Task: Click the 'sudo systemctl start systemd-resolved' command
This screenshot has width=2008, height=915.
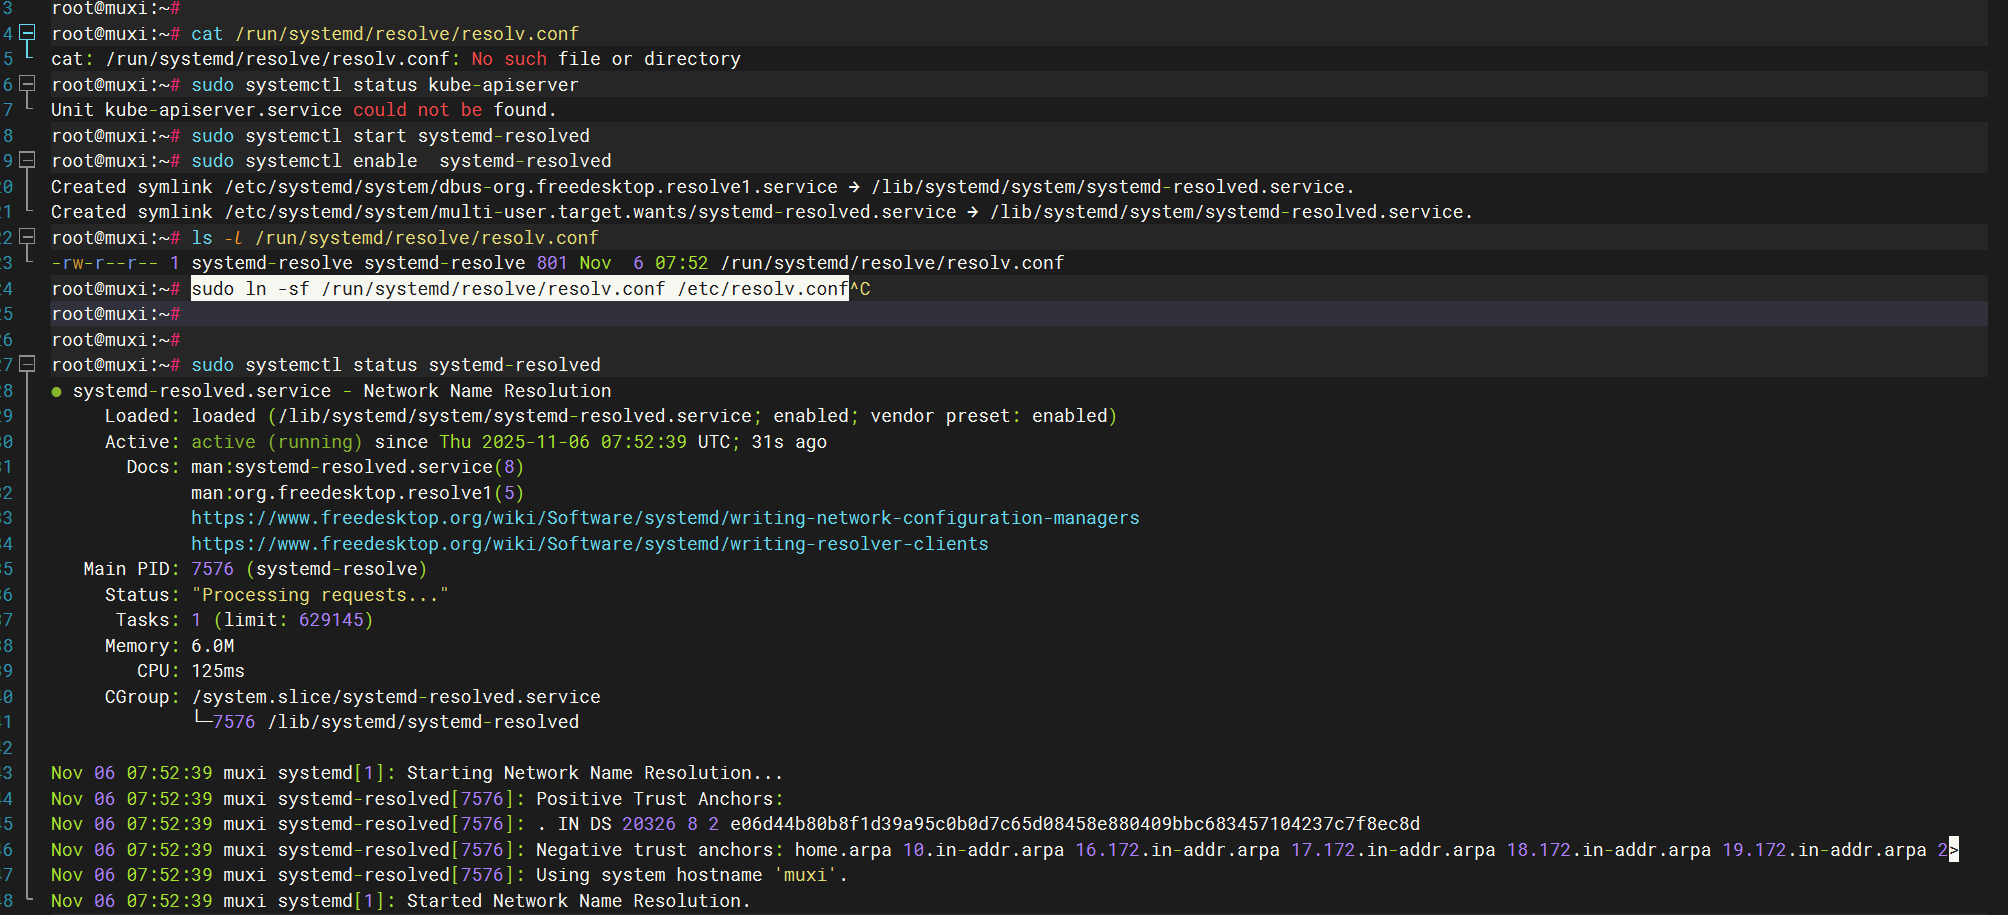Action: 390,135
